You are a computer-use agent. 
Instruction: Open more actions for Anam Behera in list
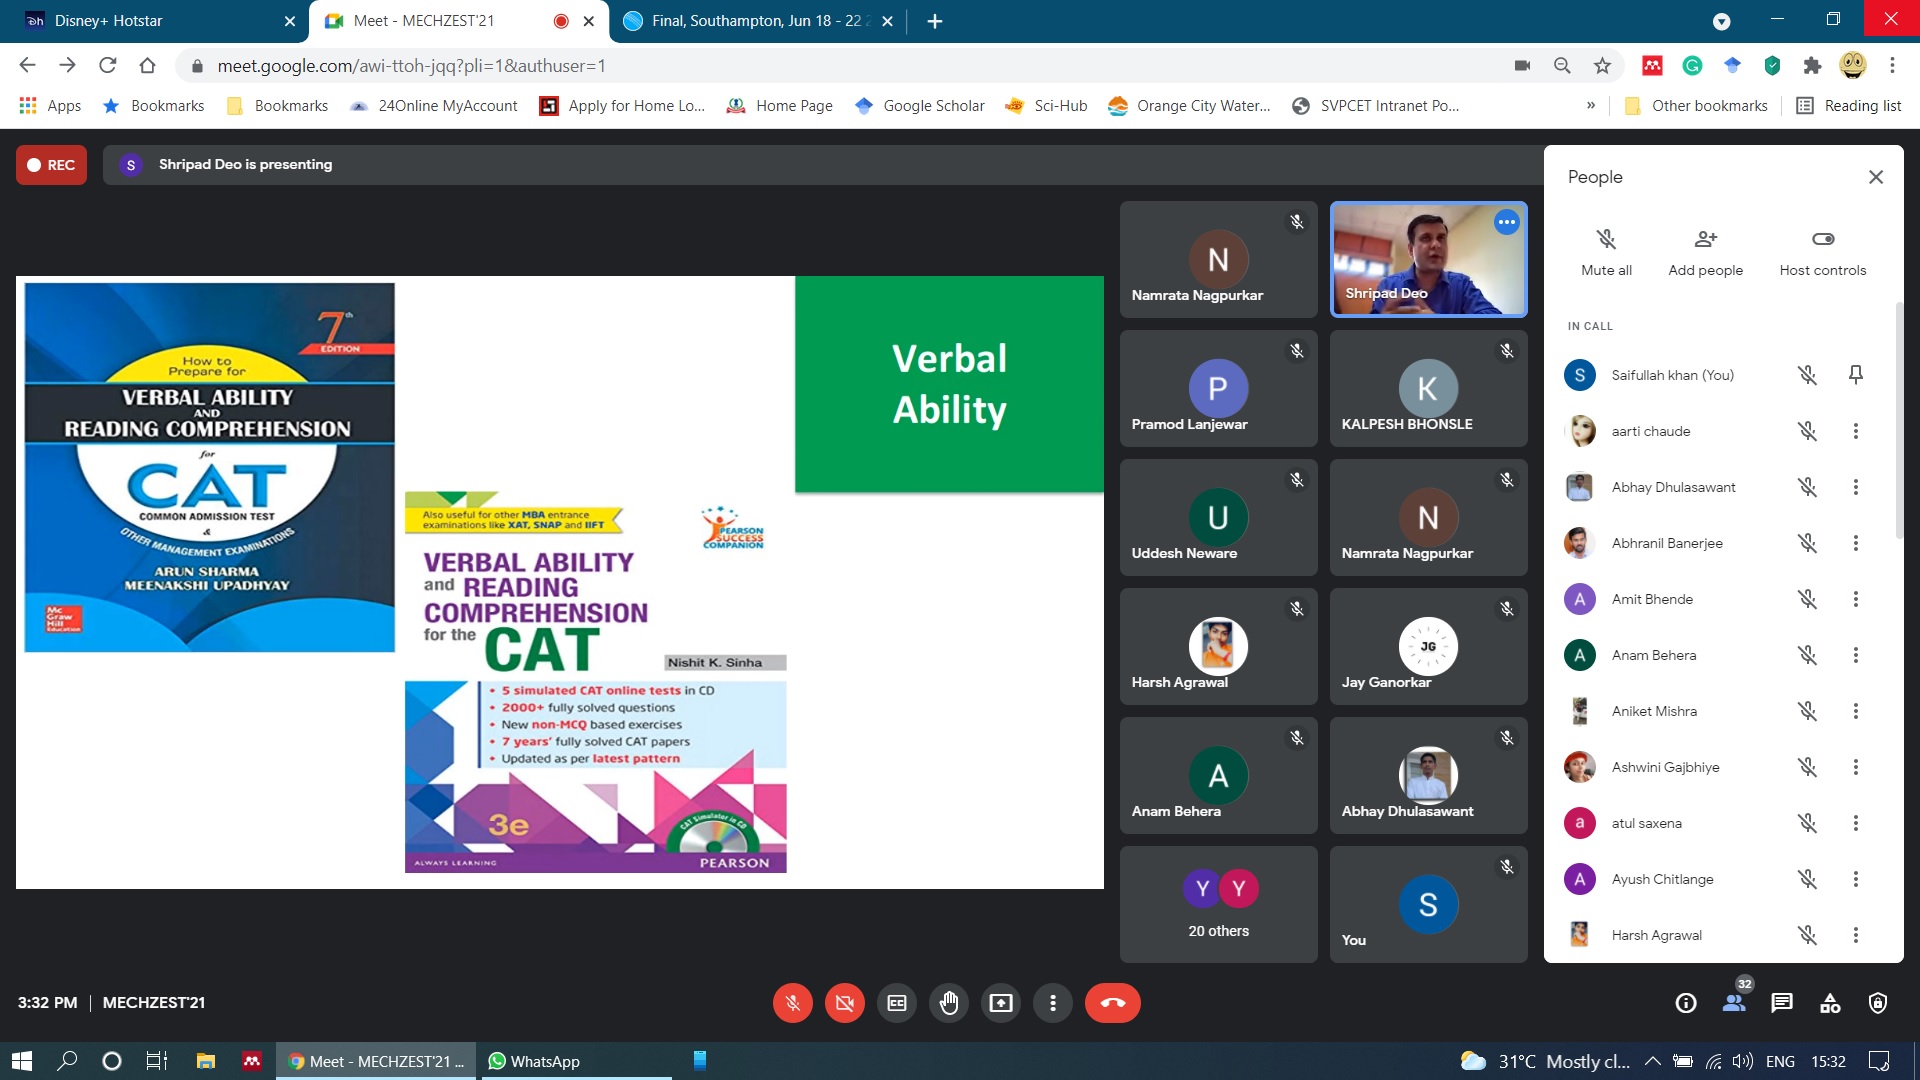[1856, 655]
